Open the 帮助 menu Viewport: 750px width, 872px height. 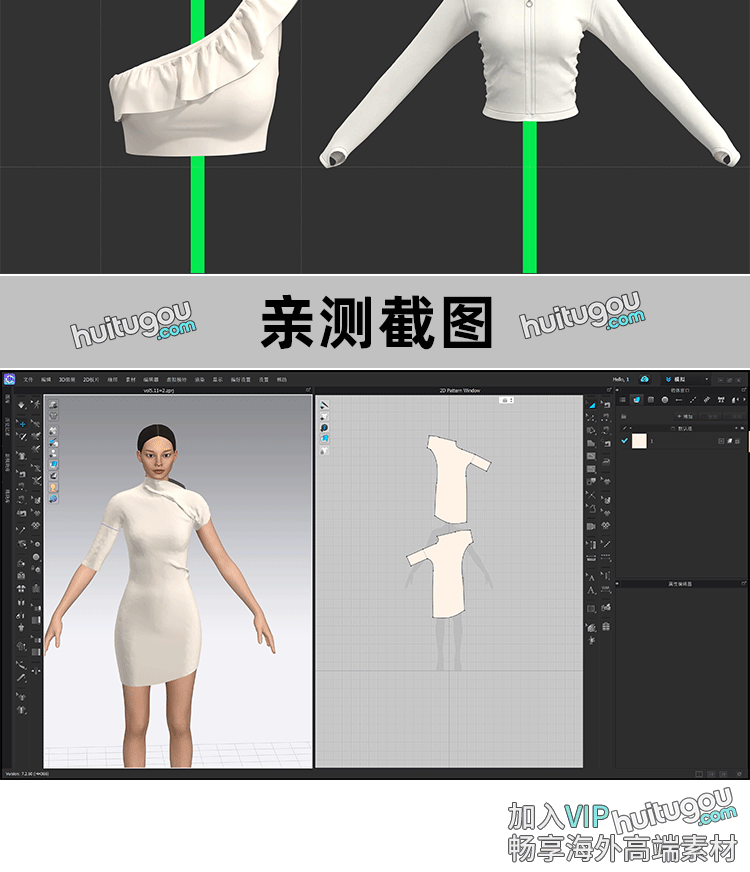pyautogui.click(x=282, y=379)
